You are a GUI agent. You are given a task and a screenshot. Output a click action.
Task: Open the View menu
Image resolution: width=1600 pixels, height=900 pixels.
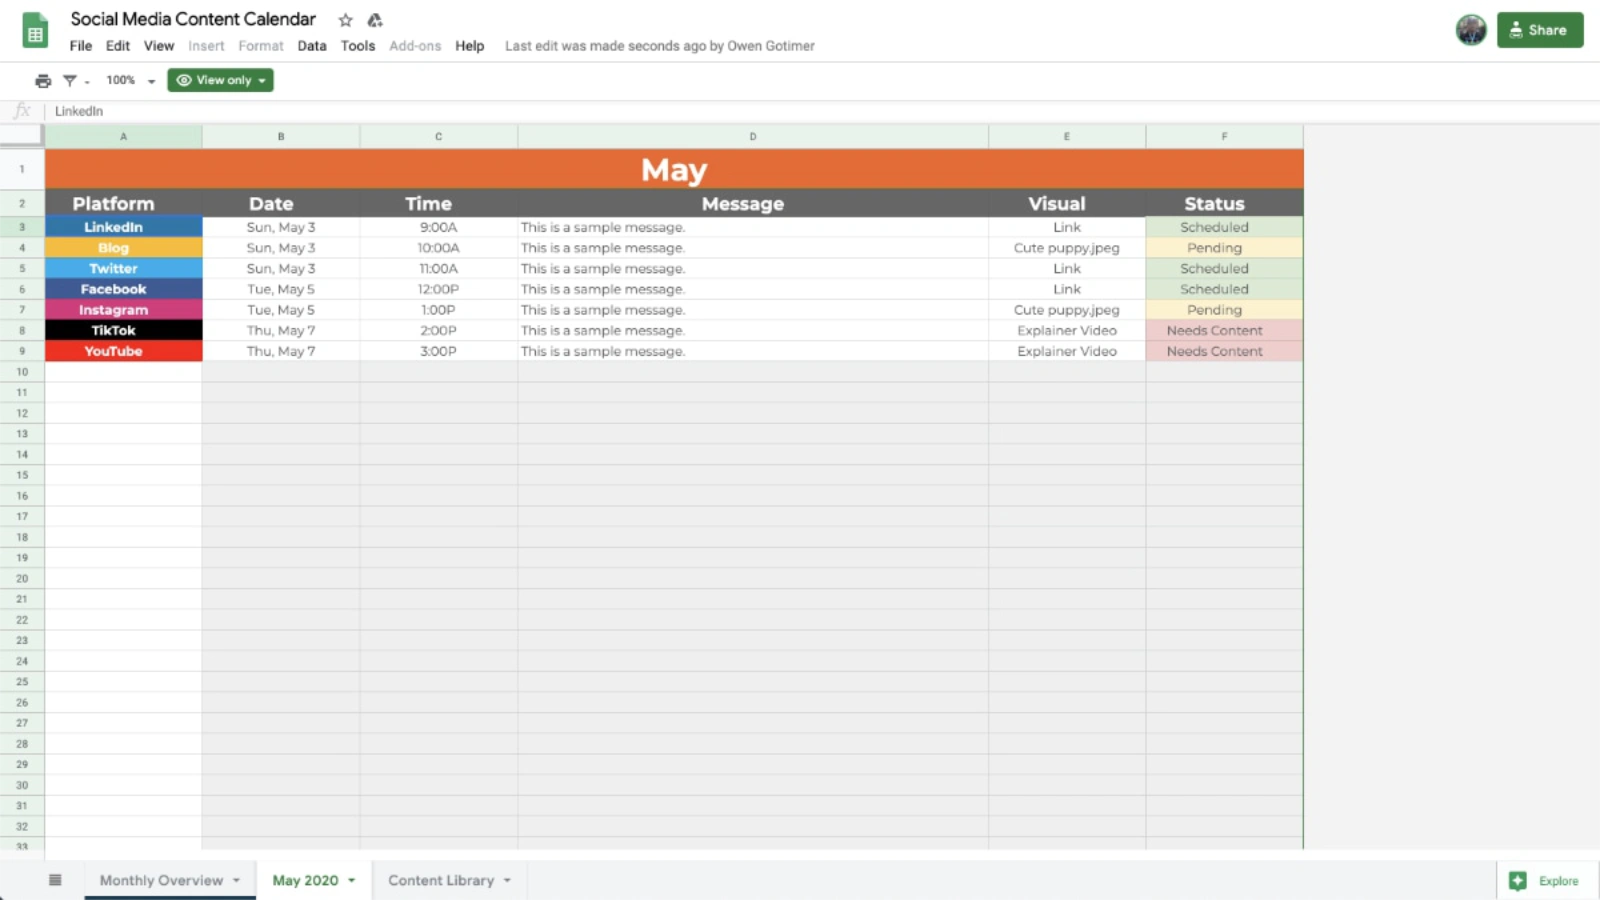click(x=159, y=46)
